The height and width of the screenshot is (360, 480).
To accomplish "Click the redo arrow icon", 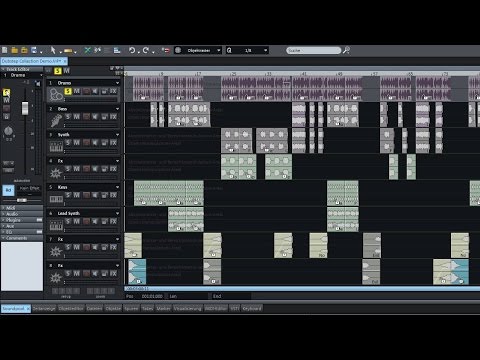I will pyautogui.click(x=146, y=50).
